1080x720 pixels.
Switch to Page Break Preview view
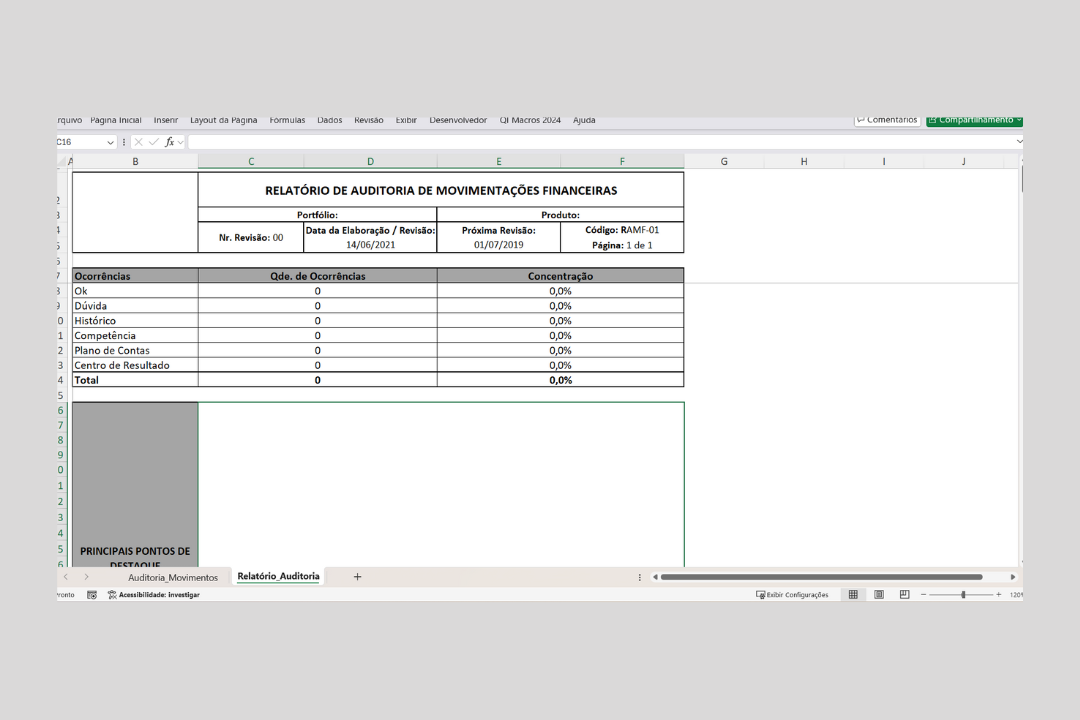(904, 594)
